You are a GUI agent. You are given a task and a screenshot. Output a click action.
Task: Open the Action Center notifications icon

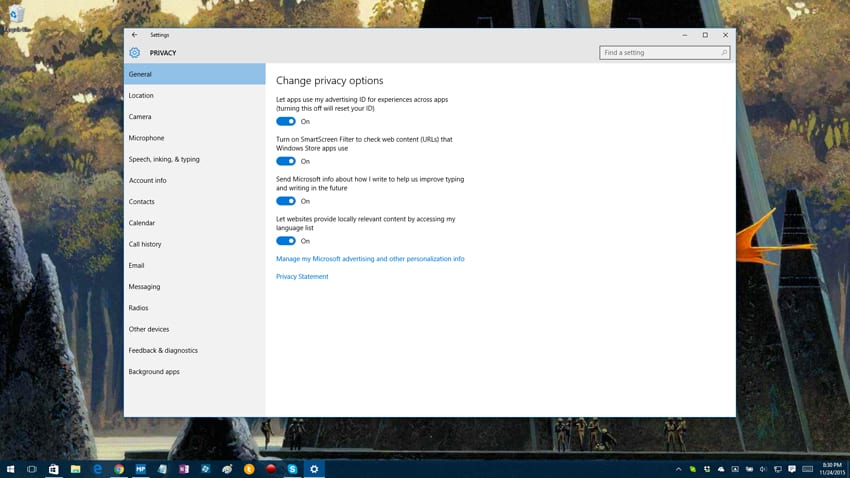point(792,469)
